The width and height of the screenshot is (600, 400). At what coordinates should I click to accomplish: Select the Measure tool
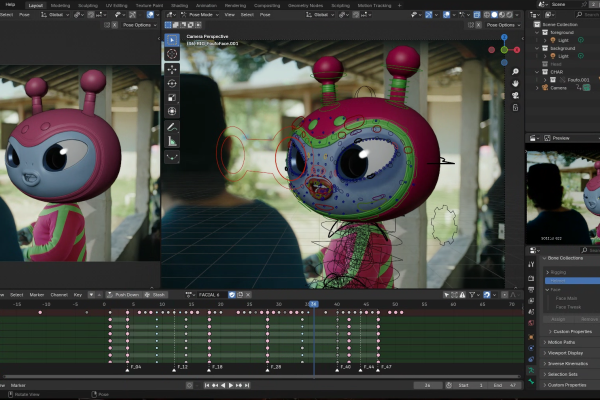click(172, 141)
